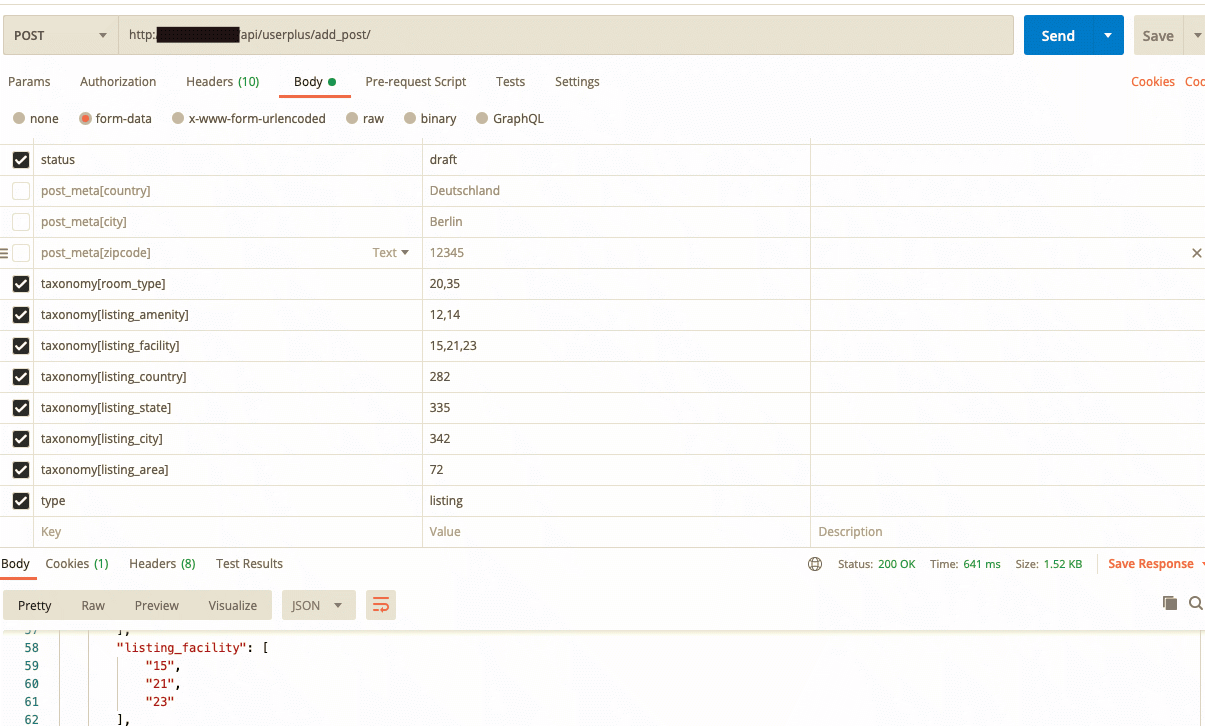This screenshot has width=1205, height=726.
Task: Remove the post_meta[zipcode] row with X icon
Action: click(1197, 253)
